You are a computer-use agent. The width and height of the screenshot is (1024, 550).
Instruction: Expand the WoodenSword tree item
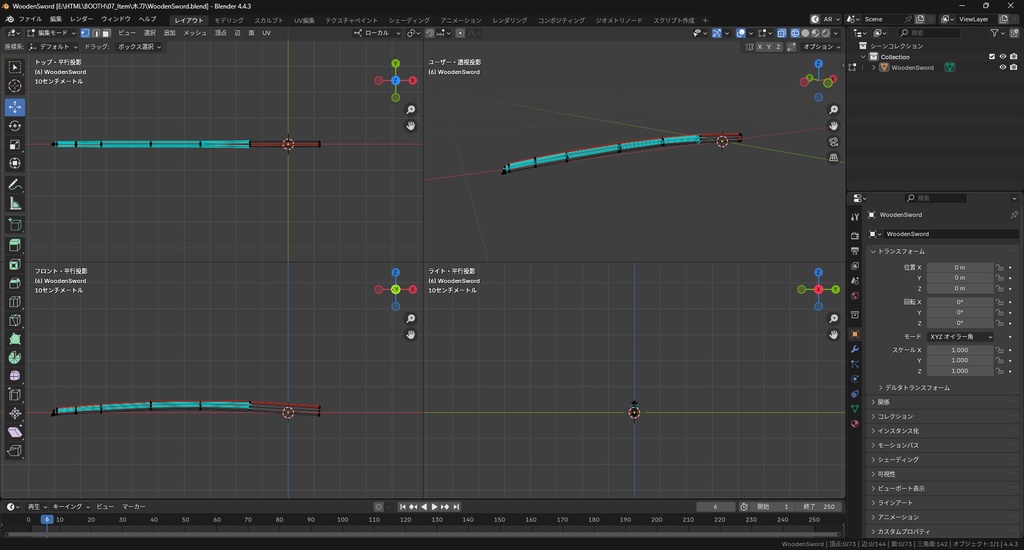pos(874,67)
